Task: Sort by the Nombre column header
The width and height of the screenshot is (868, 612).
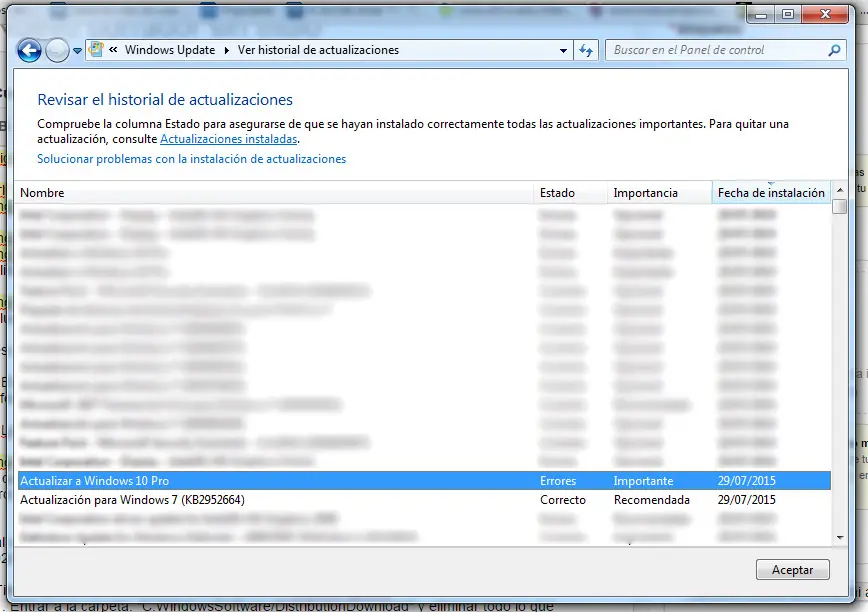Action: tap(275, 193)
